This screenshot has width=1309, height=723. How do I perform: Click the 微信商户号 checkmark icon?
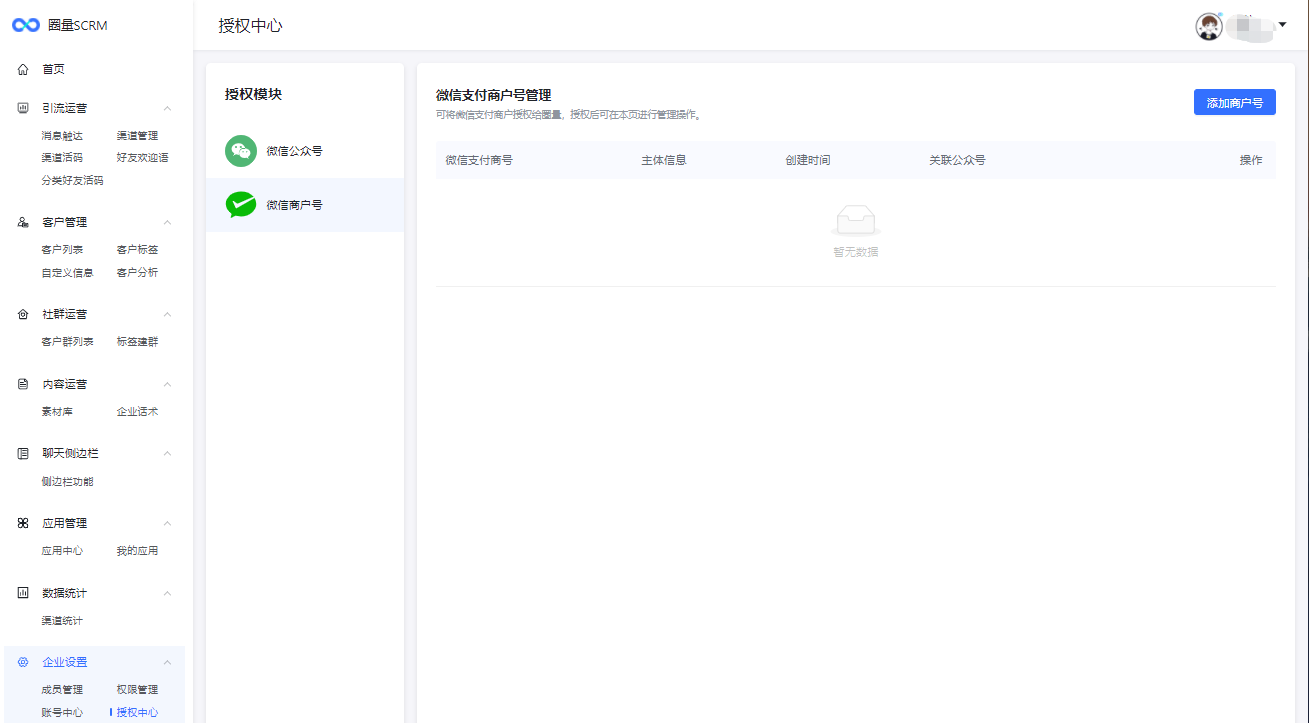pyautogui.click(x=241, y=205)
